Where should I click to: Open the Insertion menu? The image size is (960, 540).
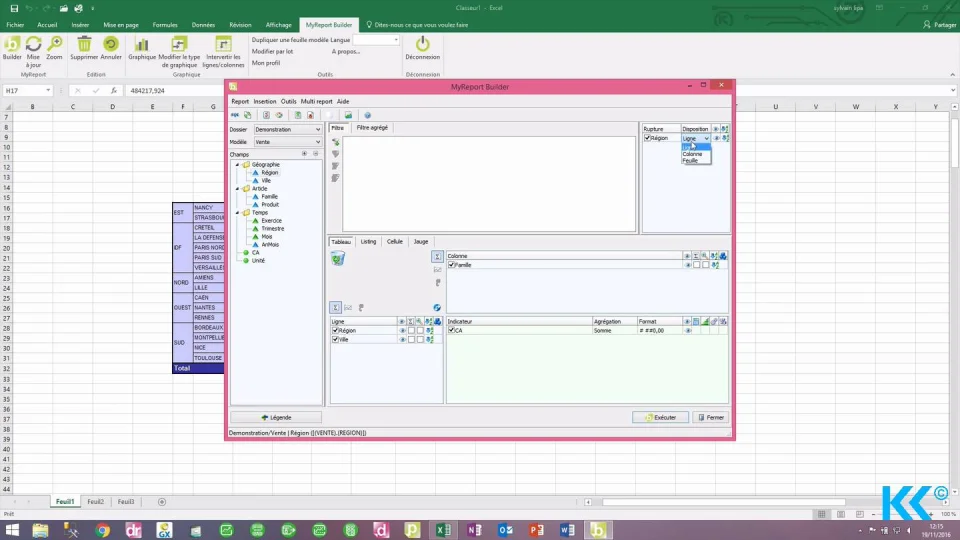pos(264,102)
